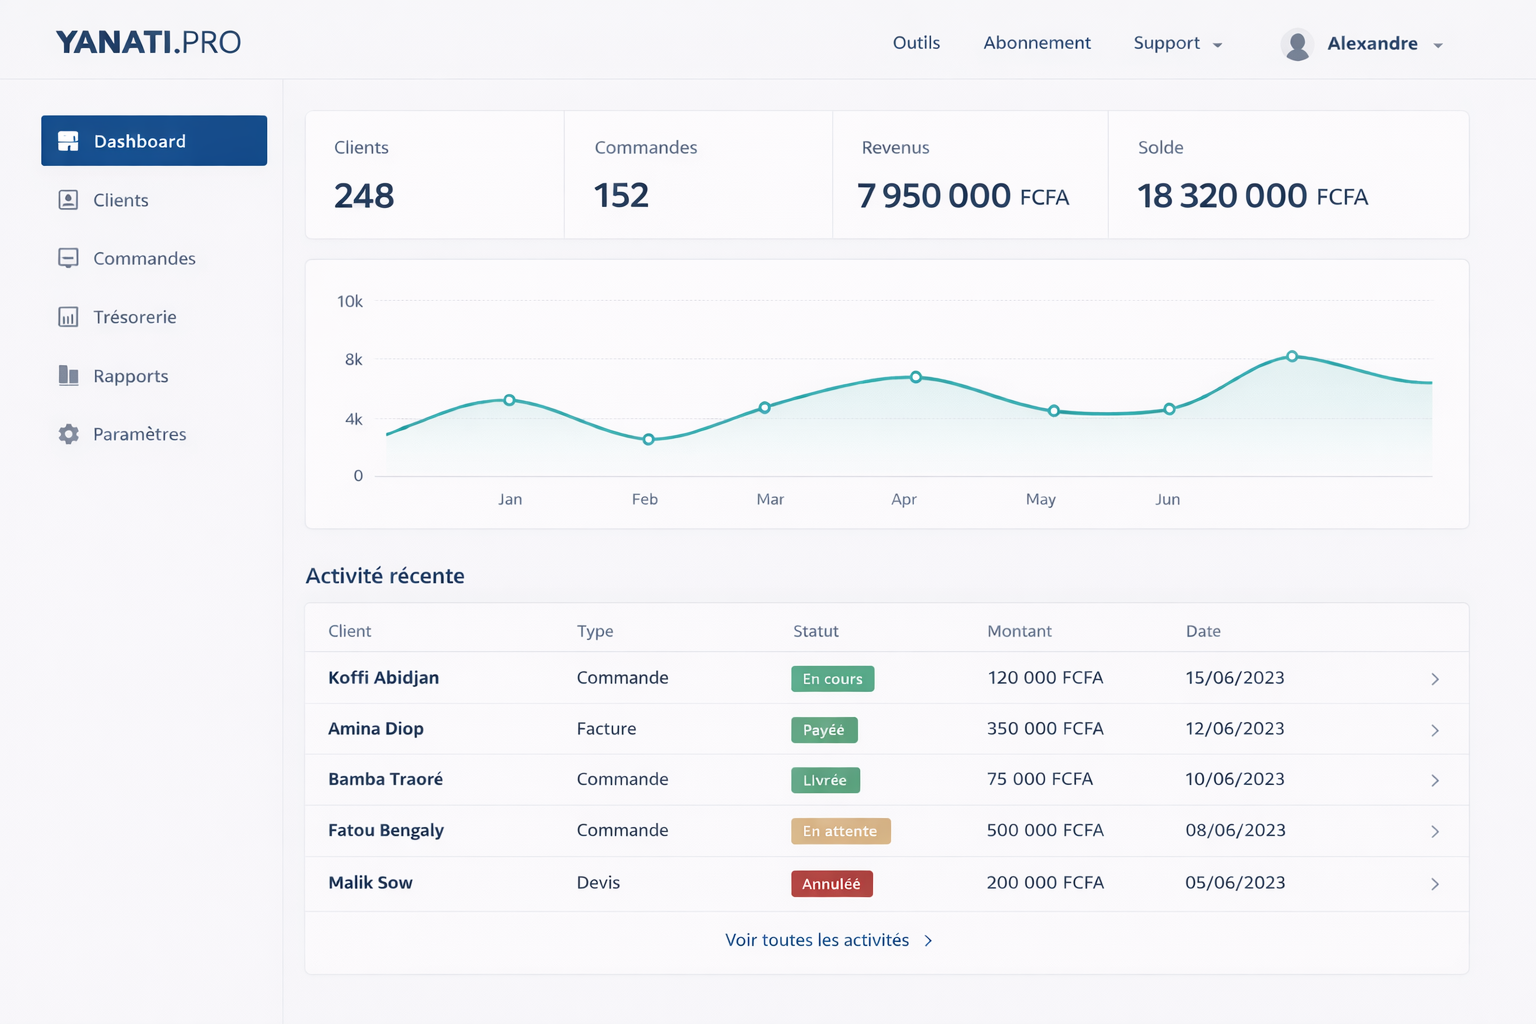Click the YANATI.PRO logo

coord(148,42)
